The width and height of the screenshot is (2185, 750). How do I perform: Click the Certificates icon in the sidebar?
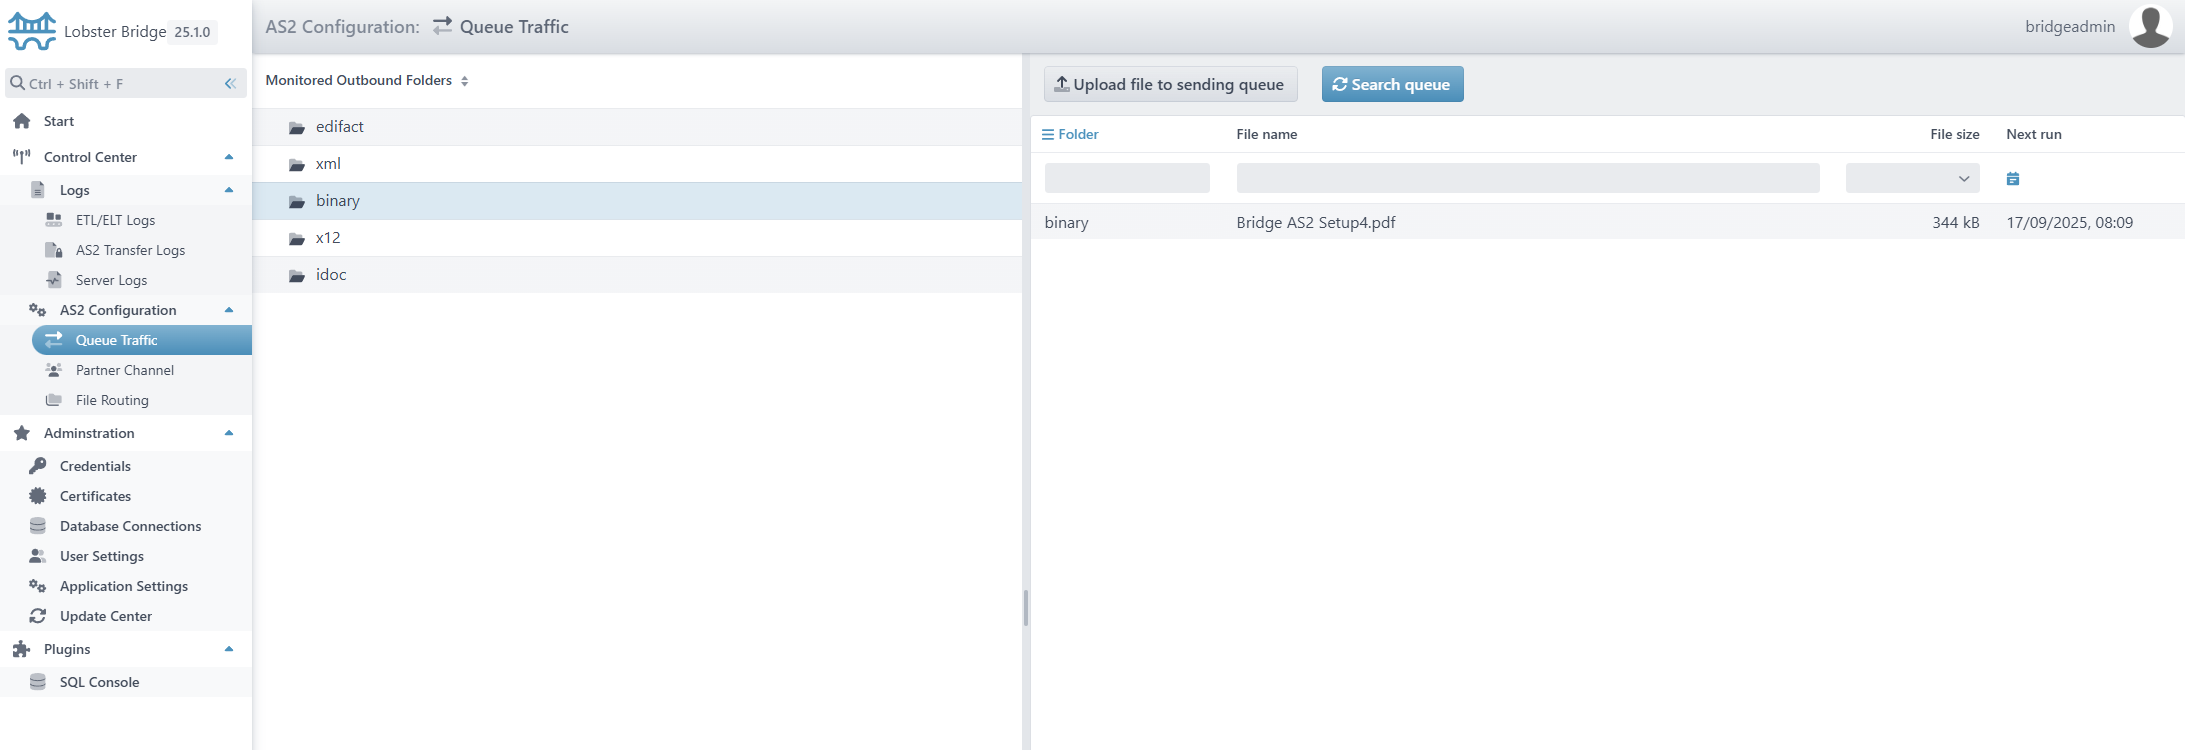coord(38,496)
